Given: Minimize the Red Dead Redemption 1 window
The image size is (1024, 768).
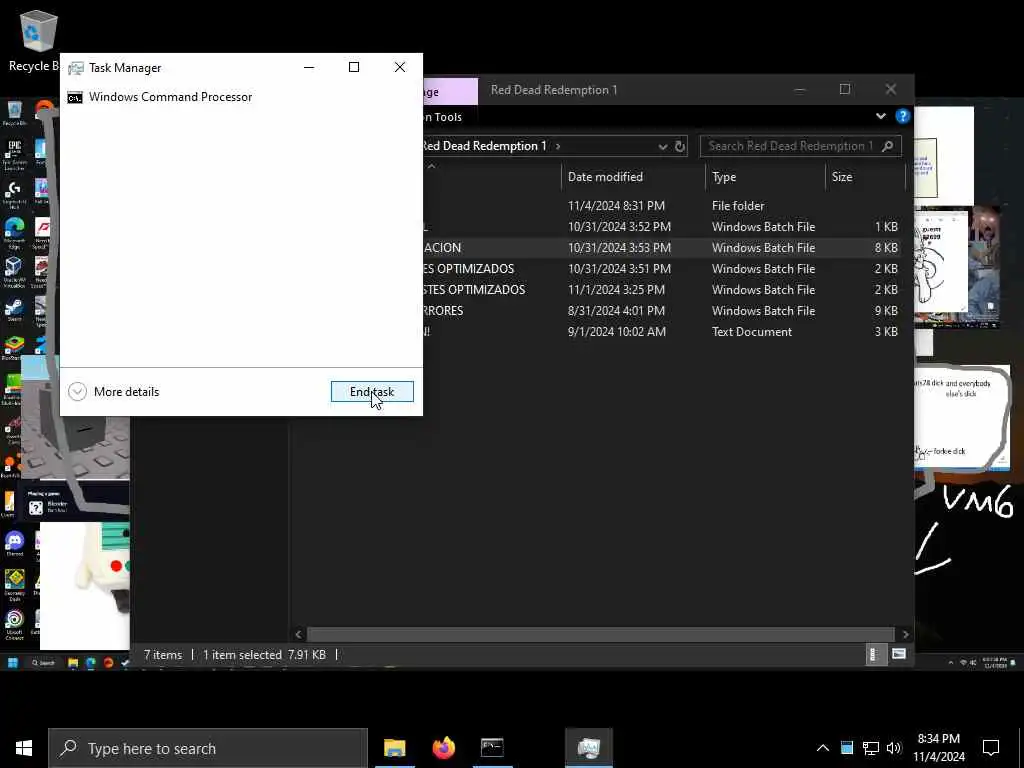Looking at the screenshot, I should 799,89.
